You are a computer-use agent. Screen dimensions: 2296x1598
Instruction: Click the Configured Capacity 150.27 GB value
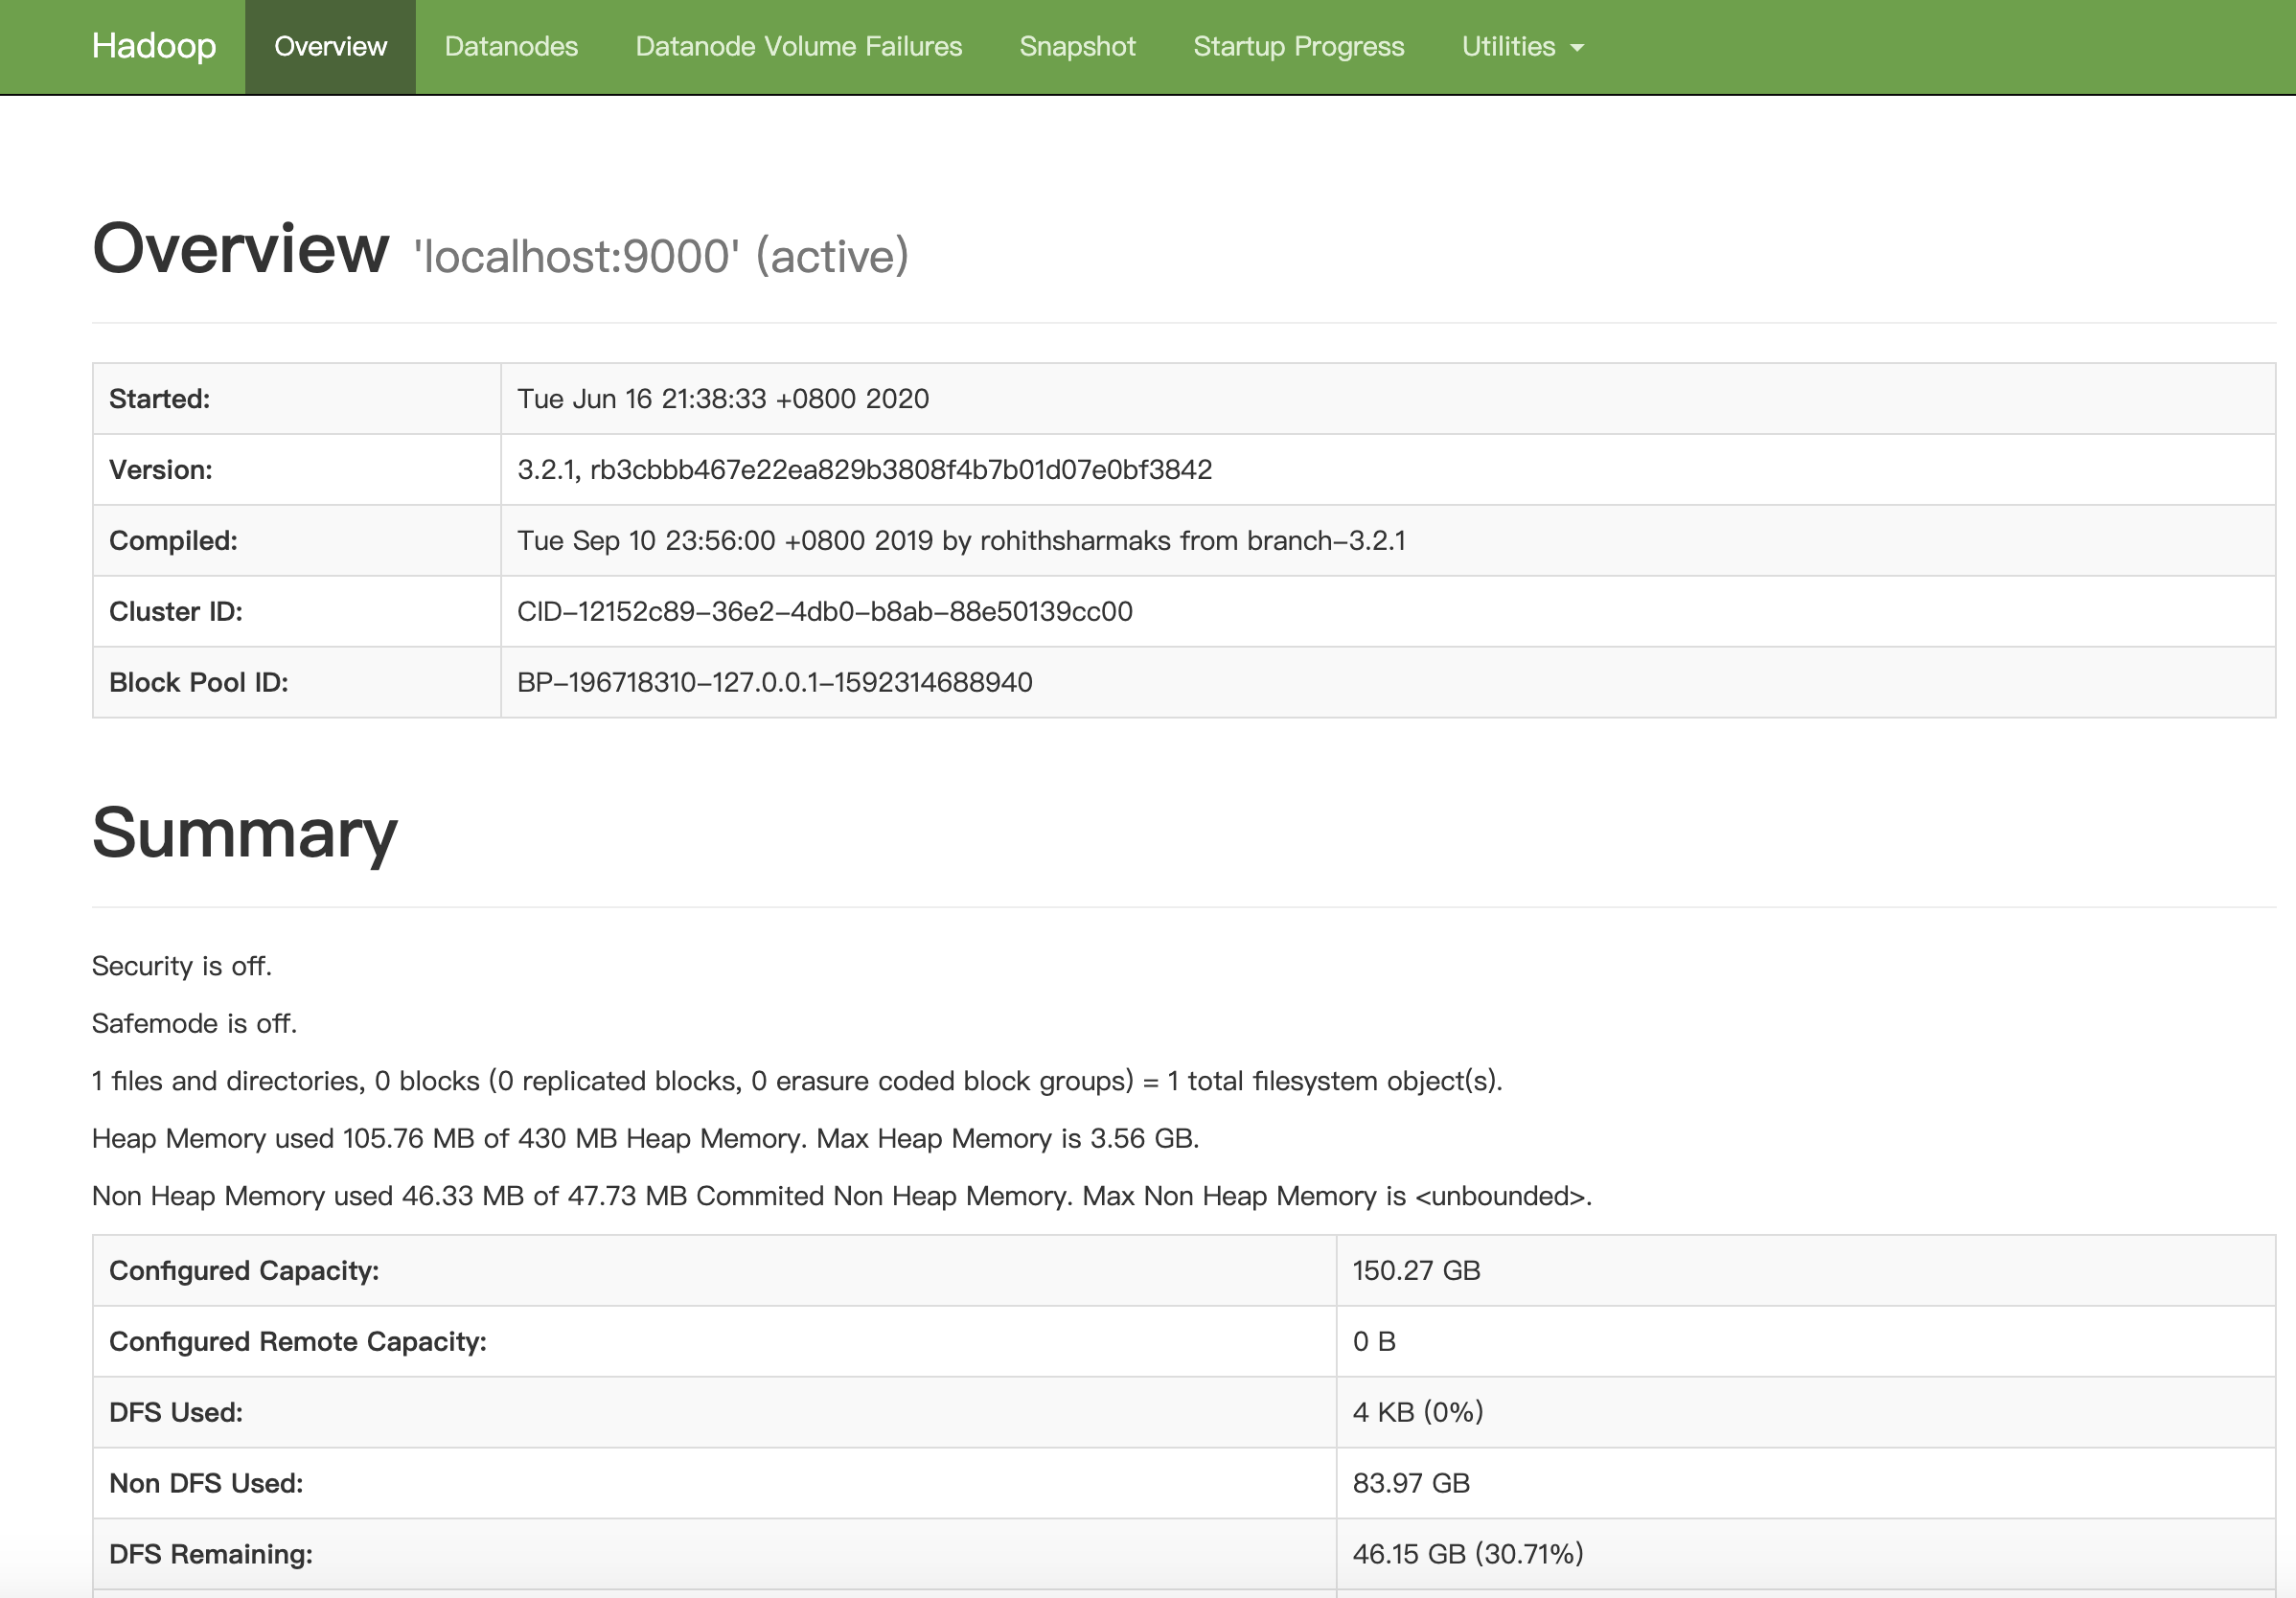1415,1271
